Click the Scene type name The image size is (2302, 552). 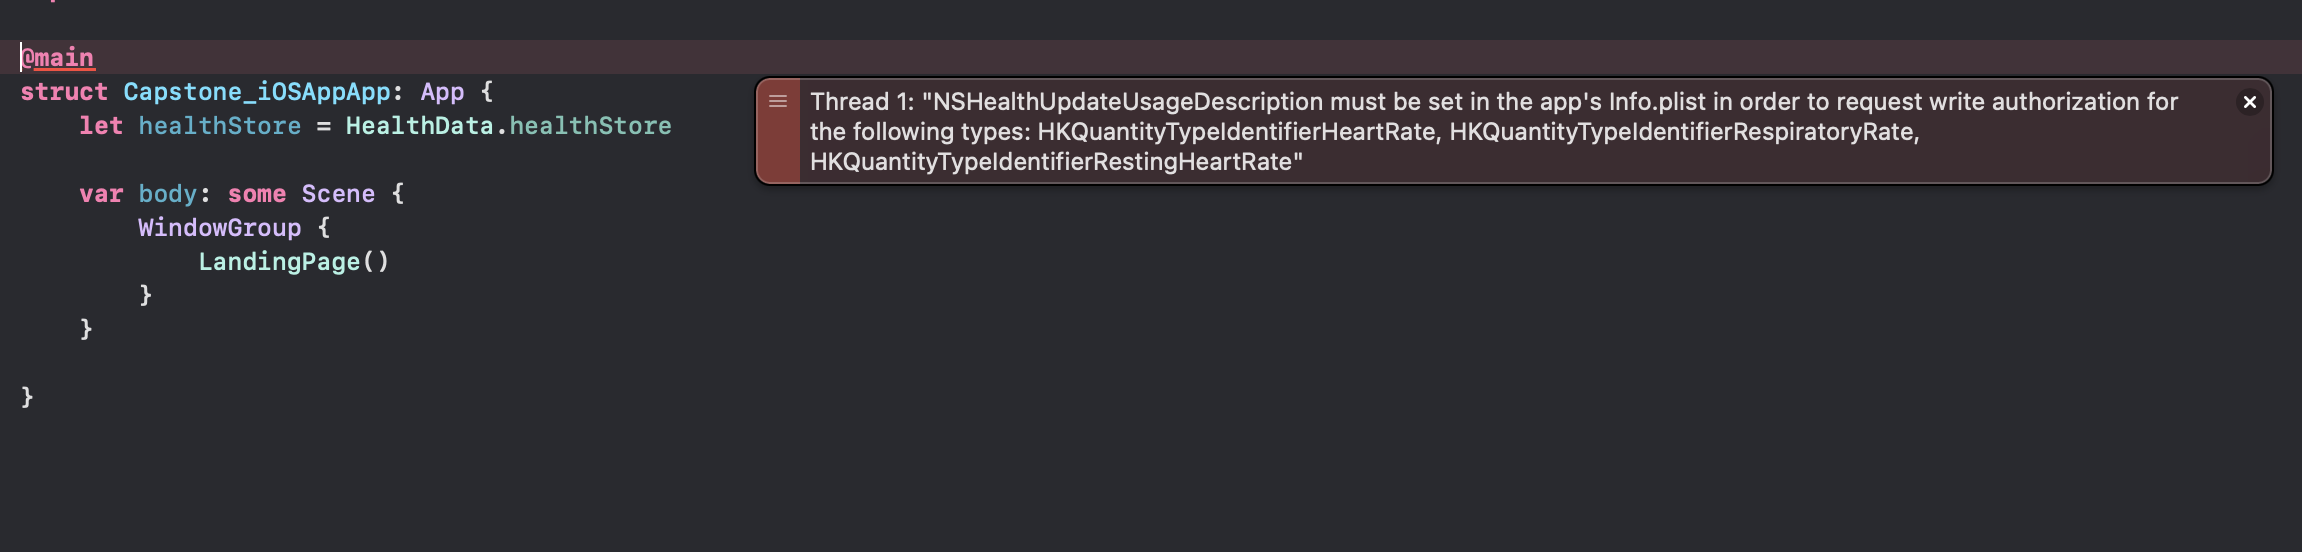point(338,194)
